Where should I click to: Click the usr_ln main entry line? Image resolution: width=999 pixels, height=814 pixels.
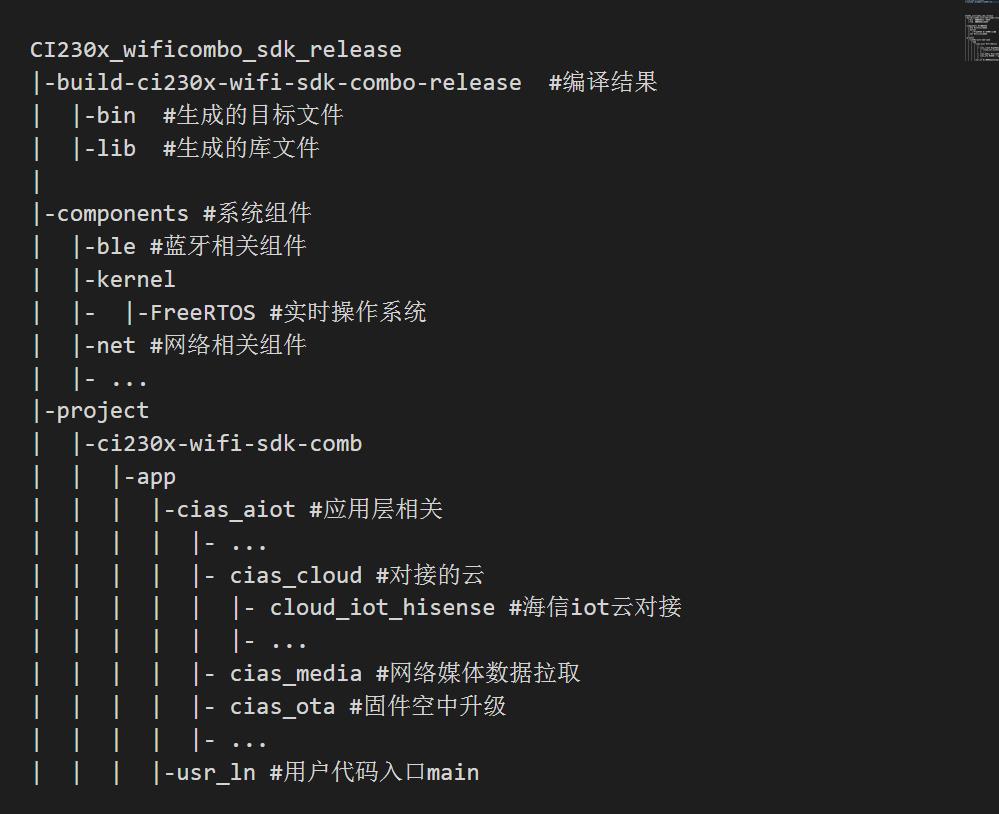[256, 773]
